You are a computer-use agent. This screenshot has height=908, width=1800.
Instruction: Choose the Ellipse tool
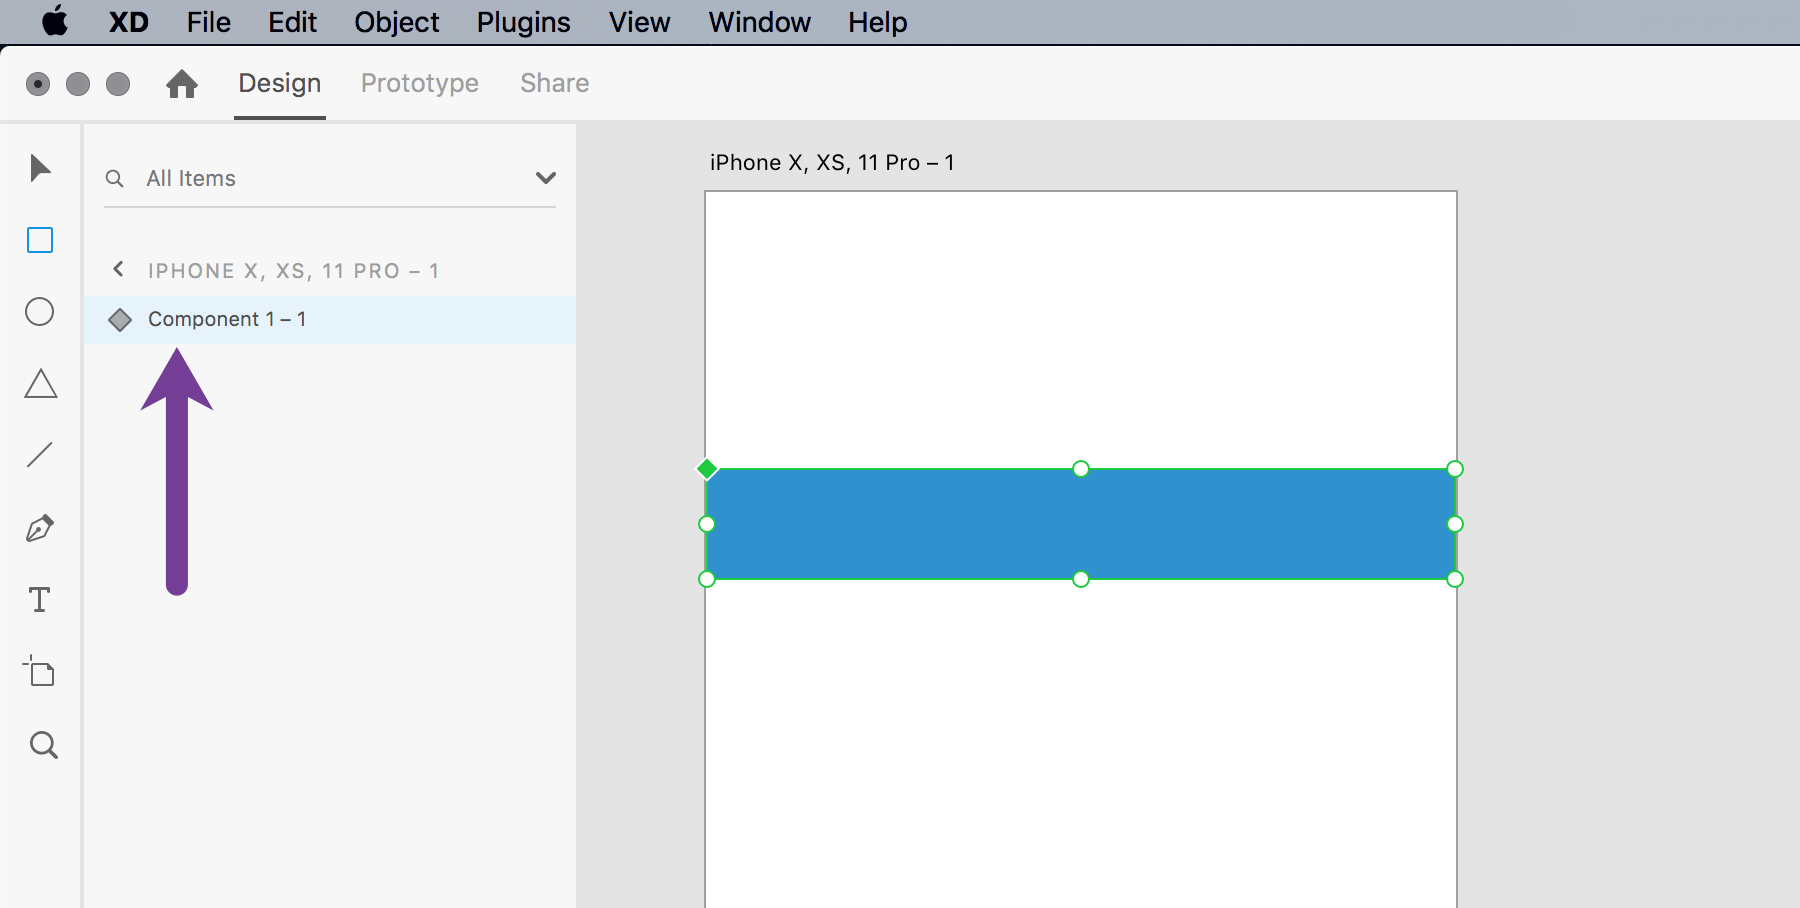[x=40, y=312]
